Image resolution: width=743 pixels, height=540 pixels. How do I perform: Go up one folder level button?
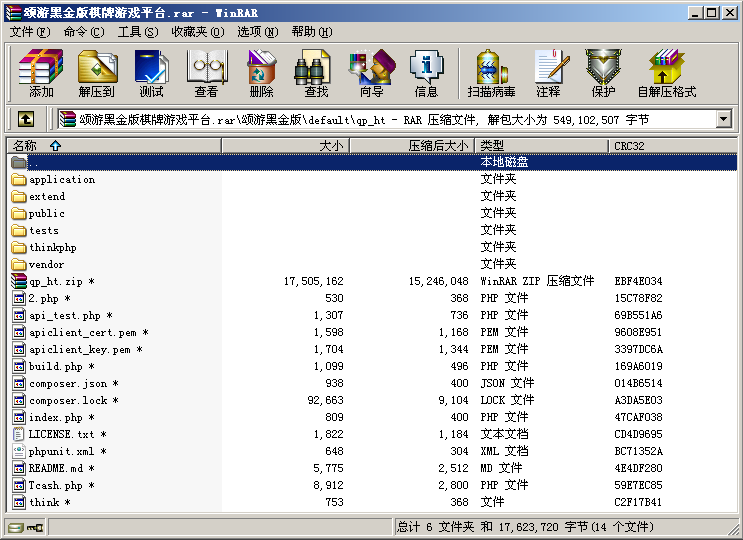tap(26, 119)
